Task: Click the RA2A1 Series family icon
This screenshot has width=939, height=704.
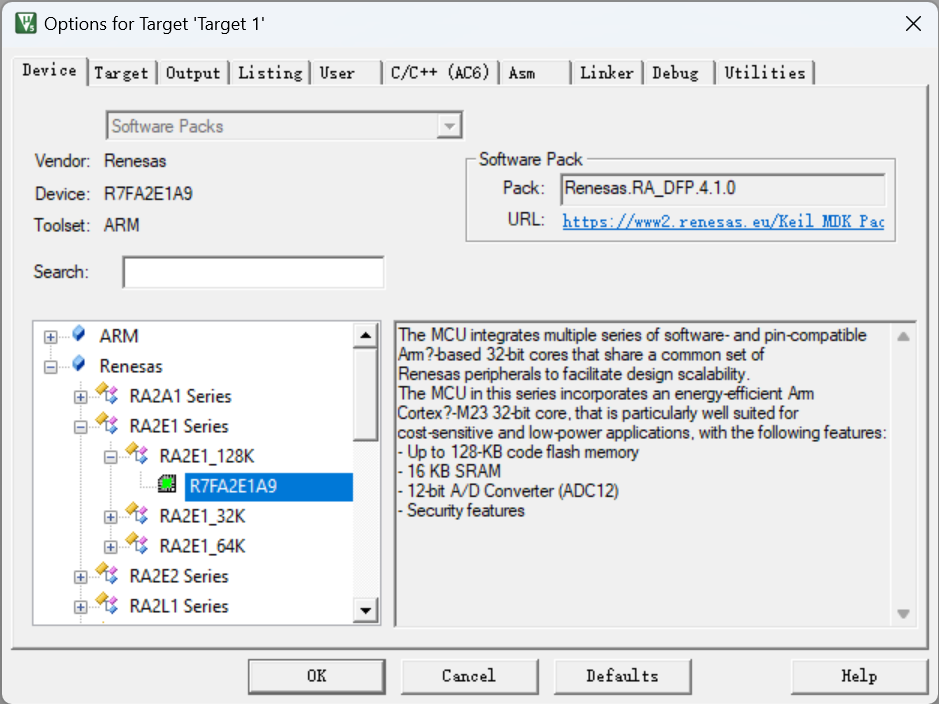Action: coord(107,394)
